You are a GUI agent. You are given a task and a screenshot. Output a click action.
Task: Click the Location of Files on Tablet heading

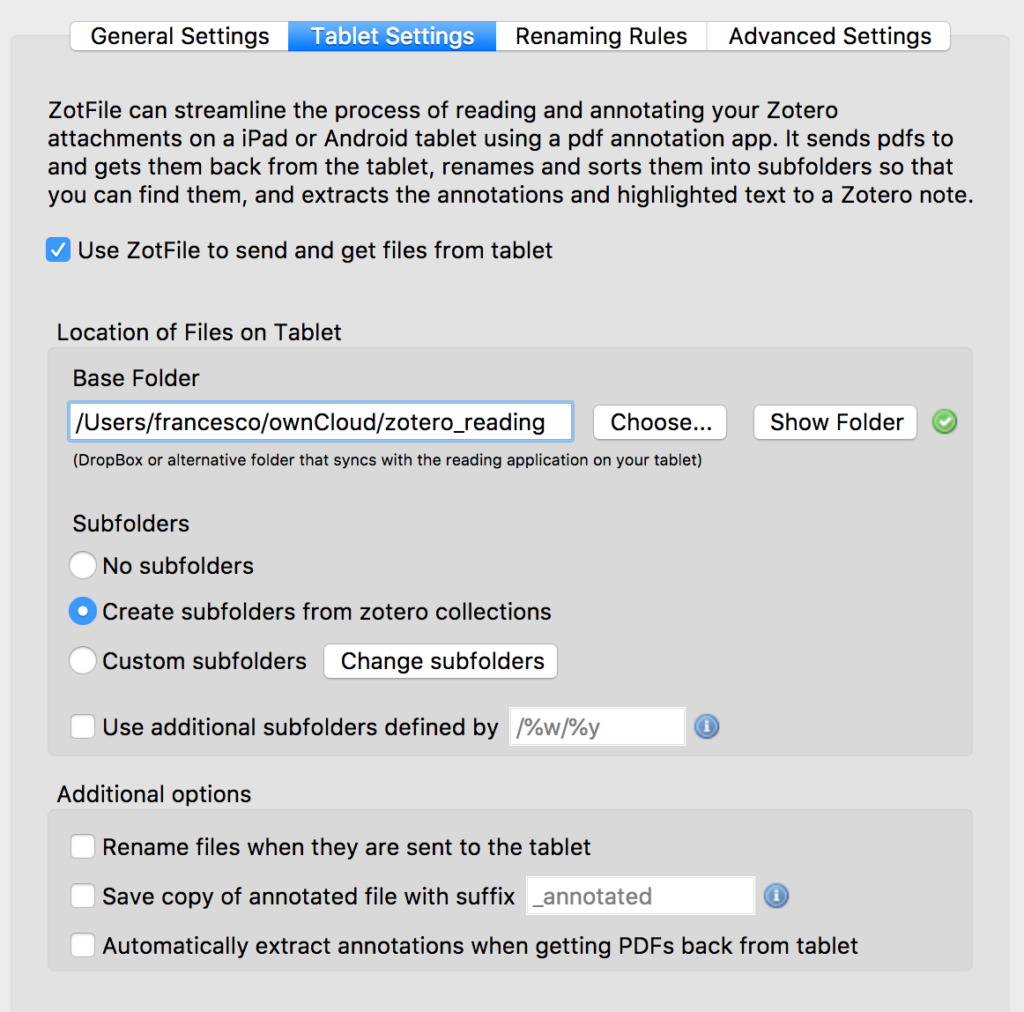point(199,332)
